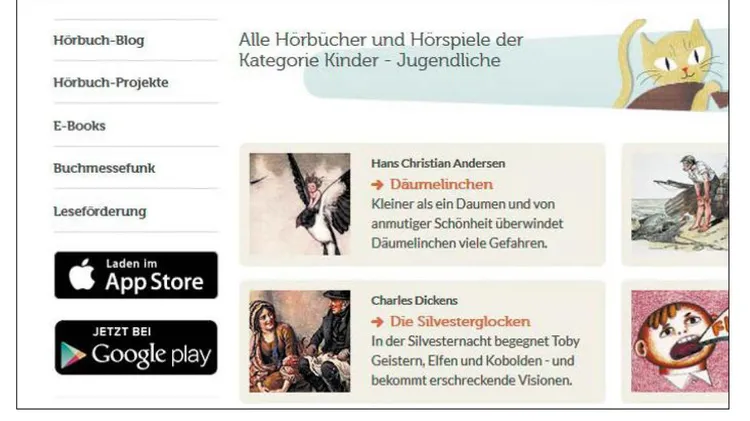Image resolution: width=750 pixels, height=421 pixels.
Task: Open the Die Silvesterglocken title link
Action: click(460, 321)
